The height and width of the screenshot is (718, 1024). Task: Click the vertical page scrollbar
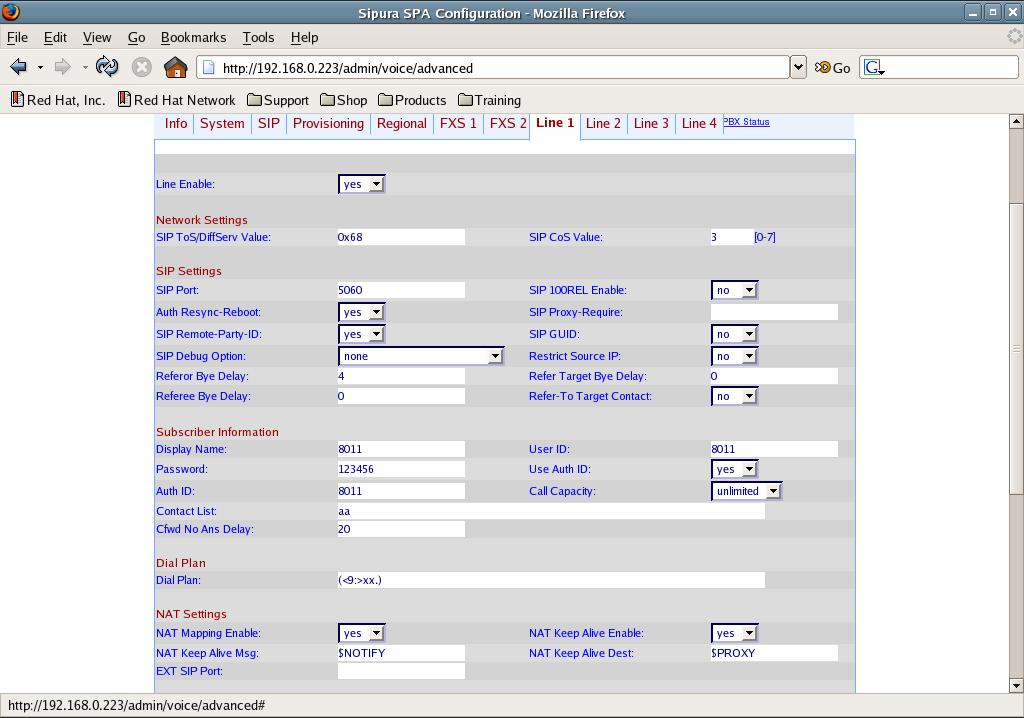pos(1016,349)
